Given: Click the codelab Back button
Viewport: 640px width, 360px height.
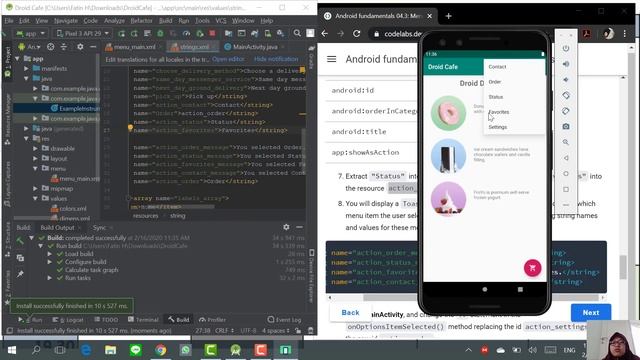Looking at the screenshot, I should click(x=350, y=313).
